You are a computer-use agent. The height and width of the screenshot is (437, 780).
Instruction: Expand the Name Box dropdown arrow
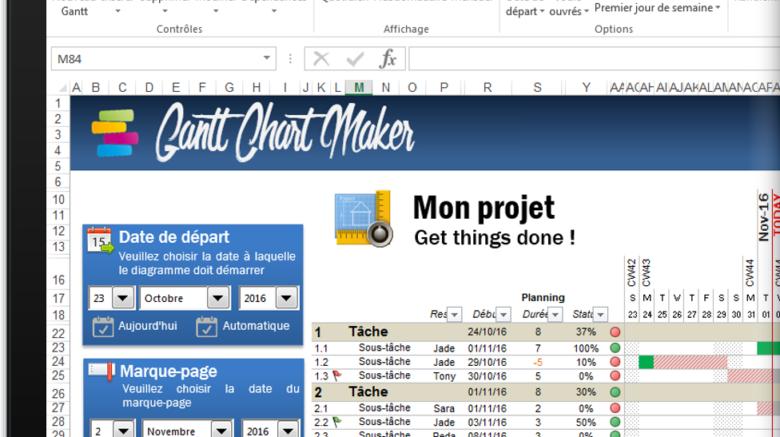(x=266, y=59)
